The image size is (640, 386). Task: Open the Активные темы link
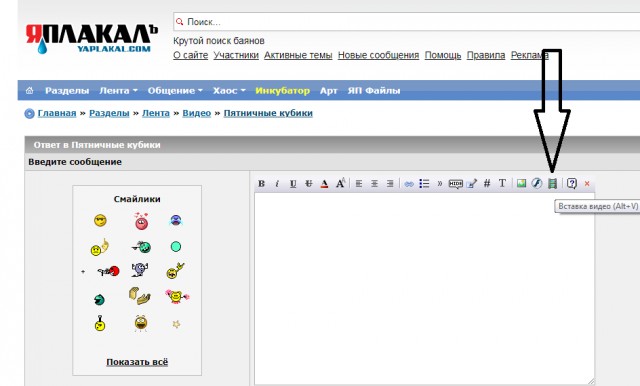[298, 55]
